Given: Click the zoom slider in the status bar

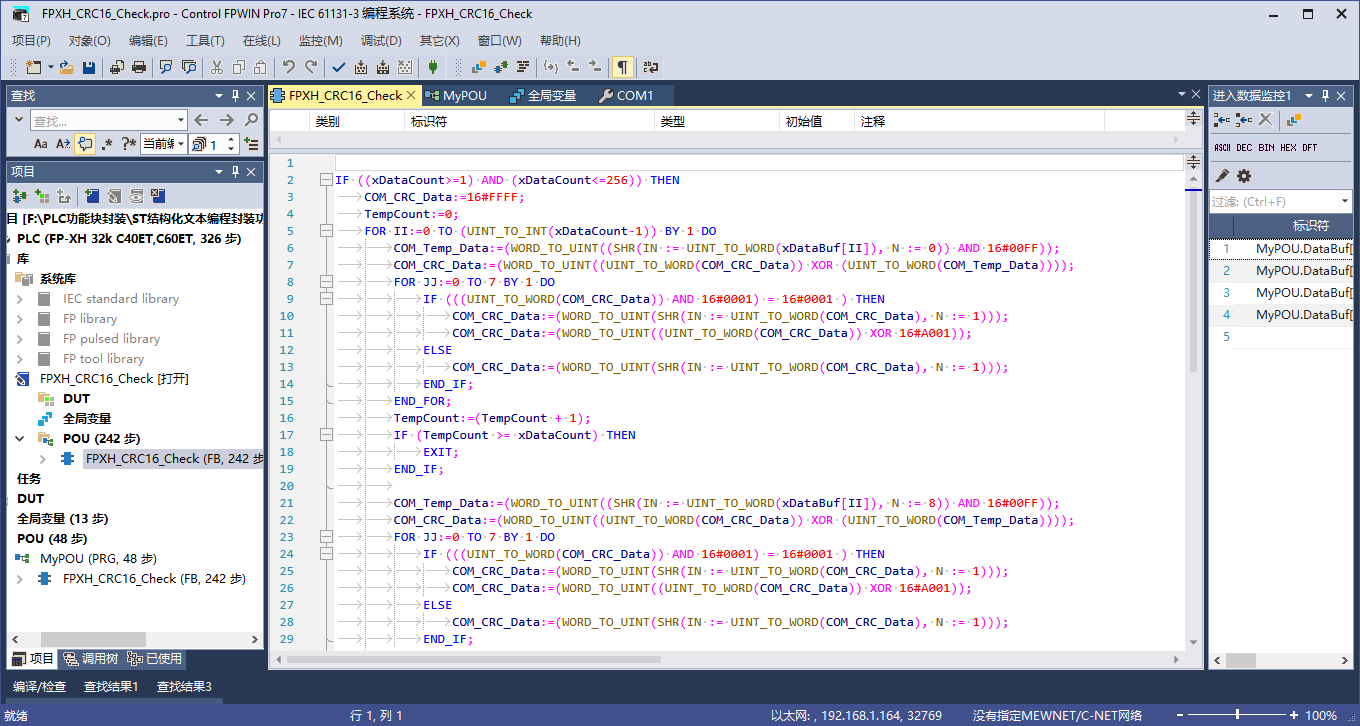Looking at the screenshot, I should point(1238,715).
